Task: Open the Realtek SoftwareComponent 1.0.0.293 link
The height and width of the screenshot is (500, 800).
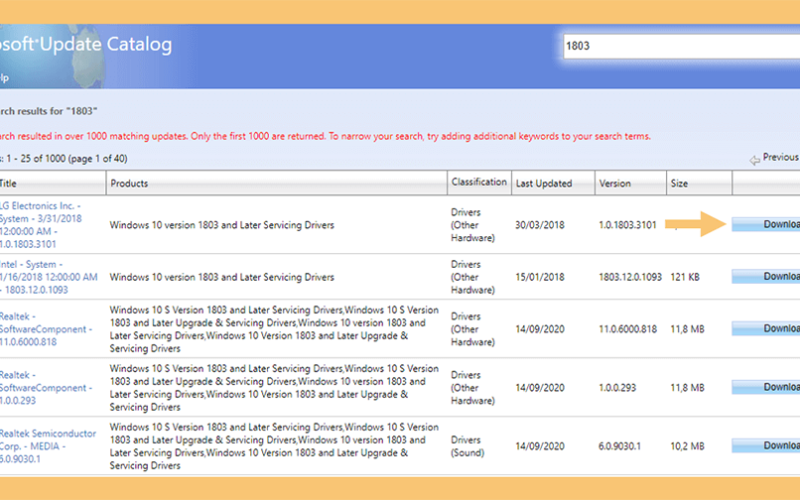Action: pos(46,388)
